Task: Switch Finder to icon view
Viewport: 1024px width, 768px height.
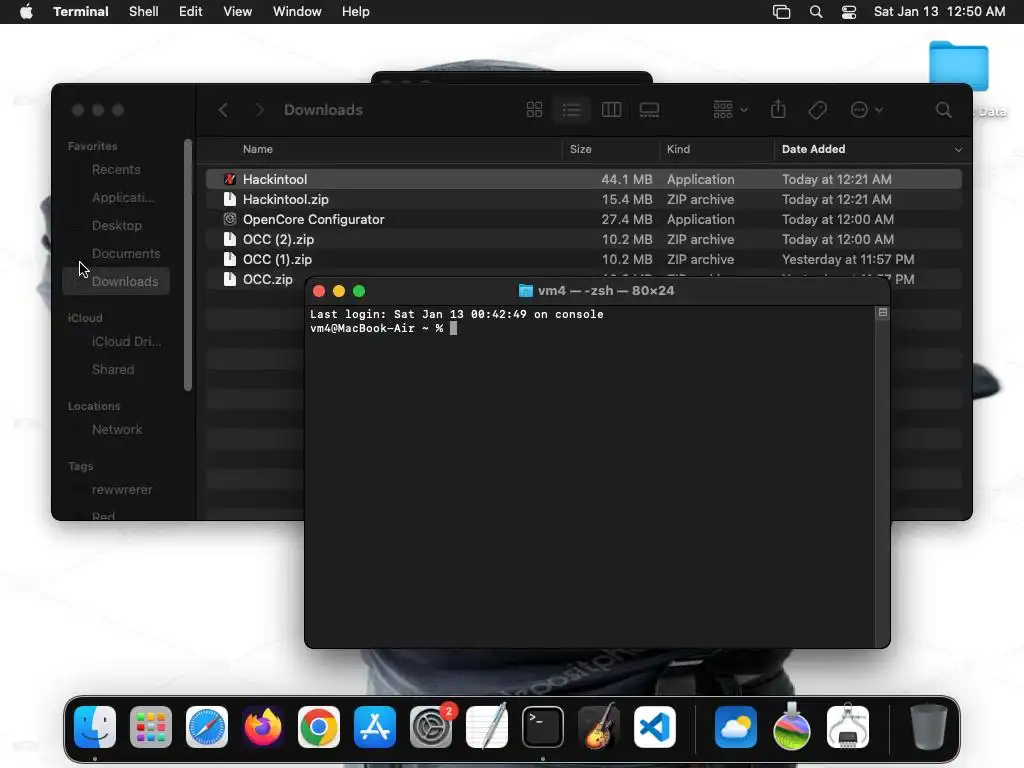Action: (x=534, y=110)
